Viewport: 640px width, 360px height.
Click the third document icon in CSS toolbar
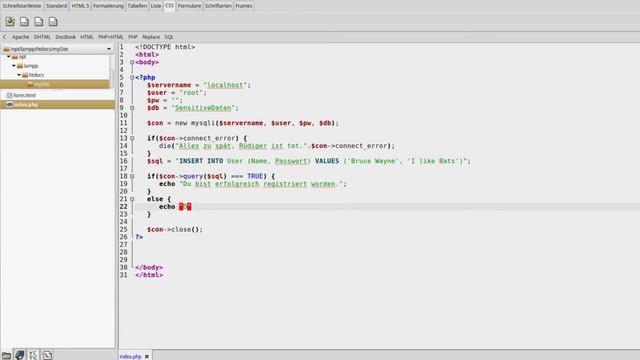tap(39, 22)
